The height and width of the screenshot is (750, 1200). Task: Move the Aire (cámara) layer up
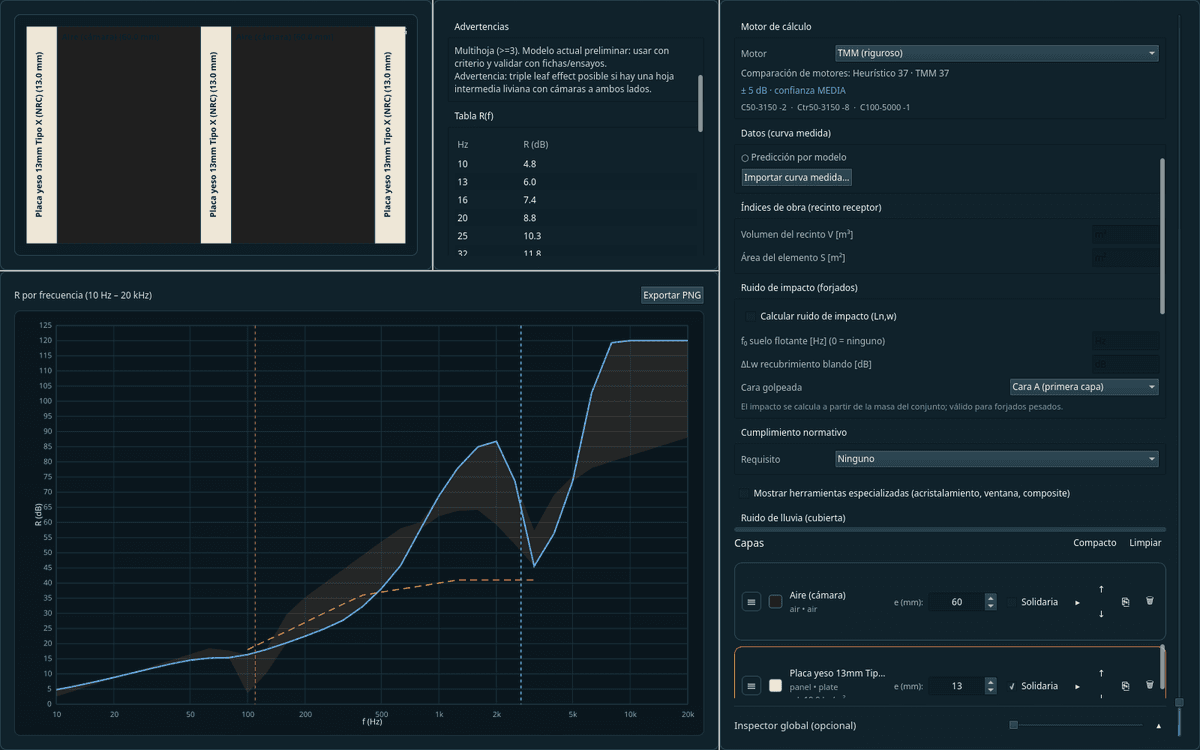[1101, 589]
